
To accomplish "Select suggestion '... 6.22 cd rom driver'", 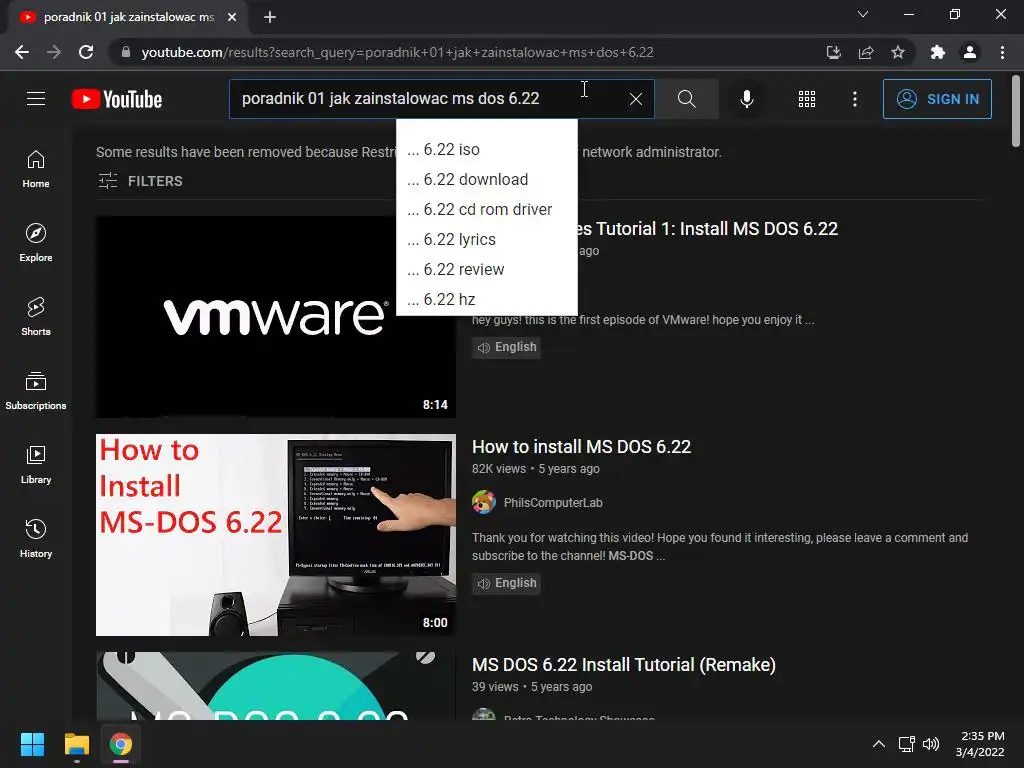I will [x=487, y=210].
